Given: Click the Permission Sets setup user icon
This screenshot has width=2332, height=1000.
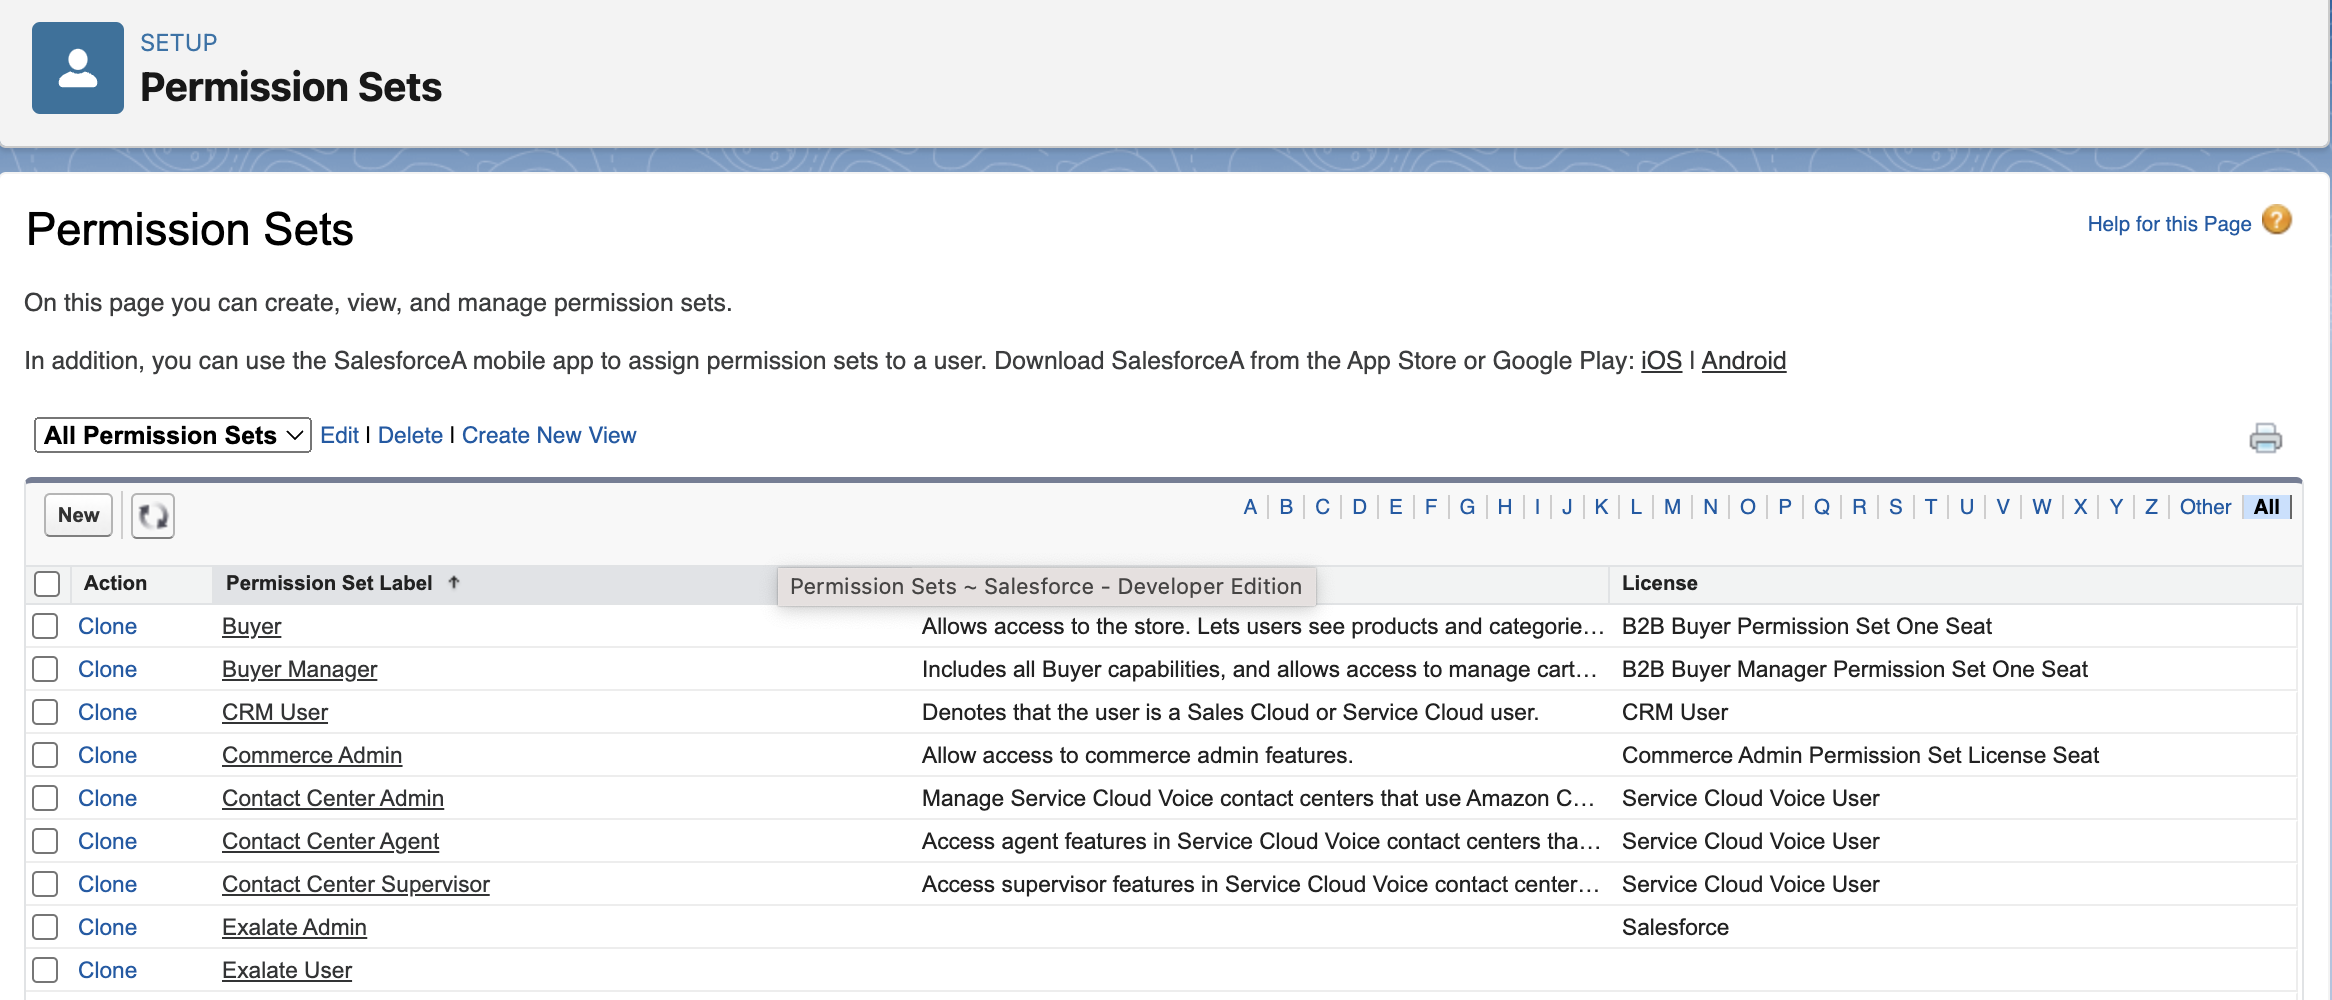Looking at the screenshot, I should click(x=78, y=68).
